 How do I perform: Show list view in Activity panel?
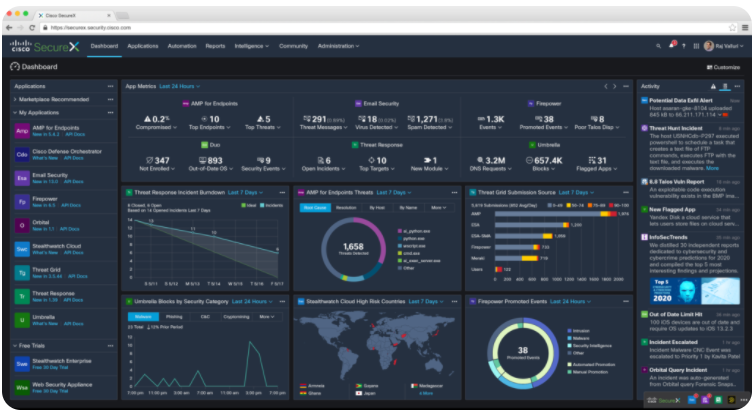(x=725, y=86)
